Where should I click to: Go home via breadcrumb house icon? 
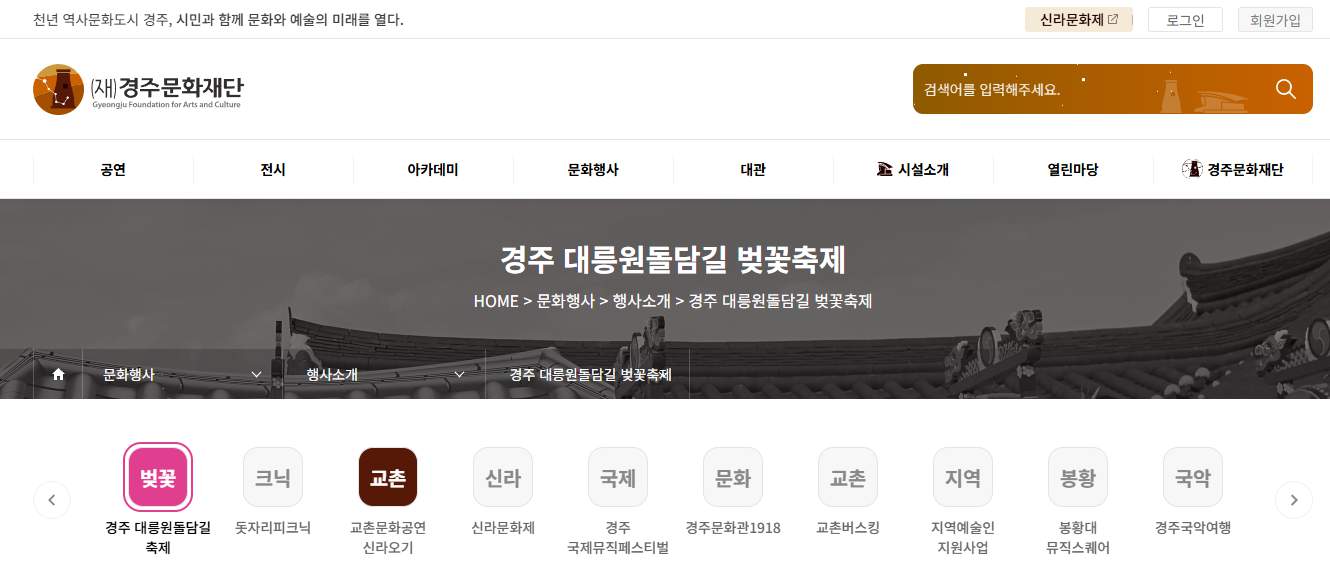[58, 374]
